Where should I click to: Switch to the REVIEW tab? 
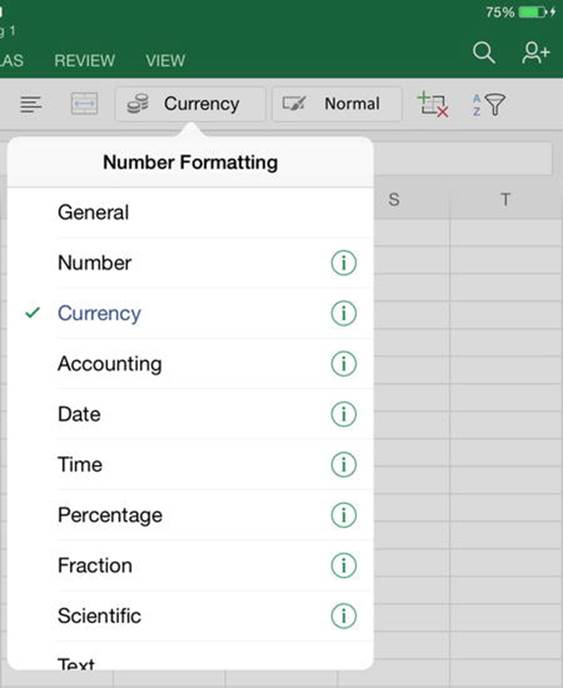[85, 61]
